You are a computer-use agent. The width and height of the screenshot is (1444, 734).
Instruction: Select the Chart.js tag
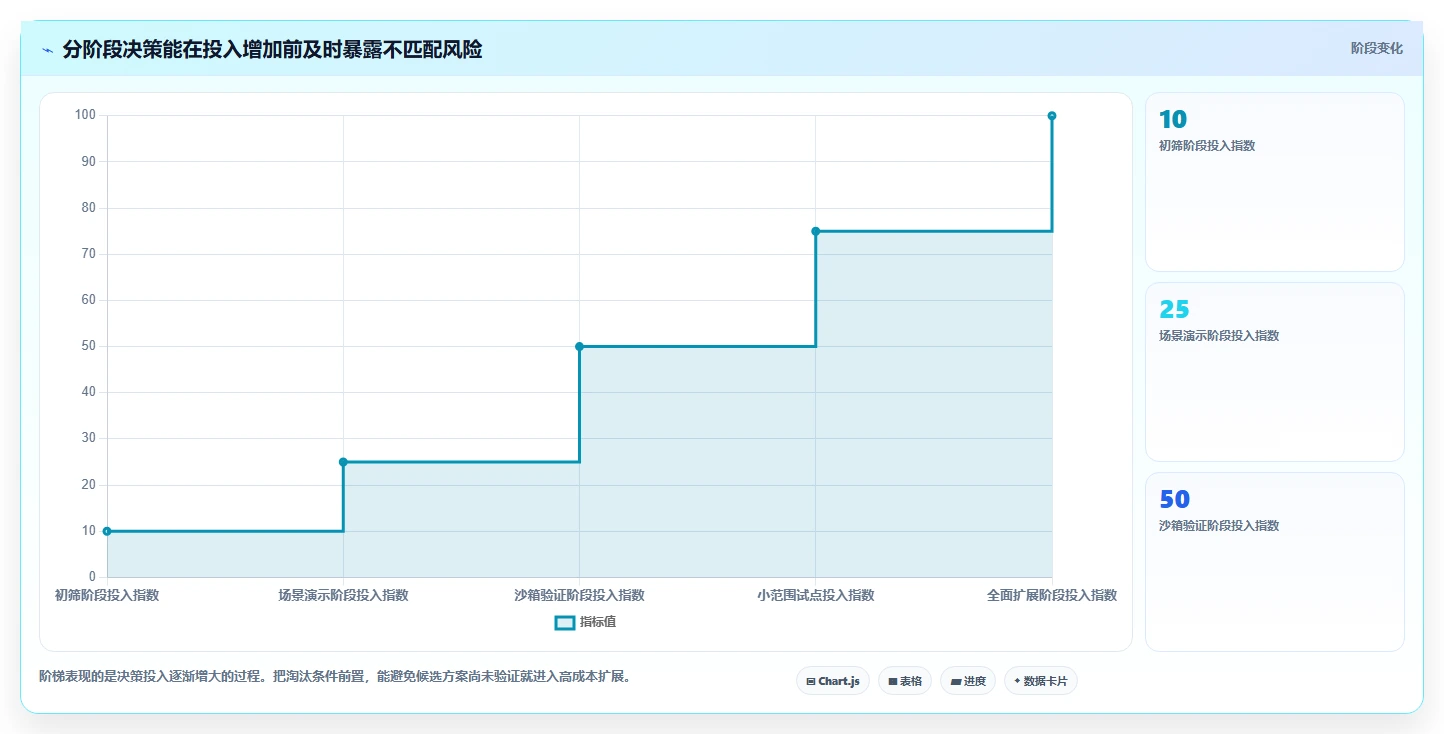[x=833, y=681]
